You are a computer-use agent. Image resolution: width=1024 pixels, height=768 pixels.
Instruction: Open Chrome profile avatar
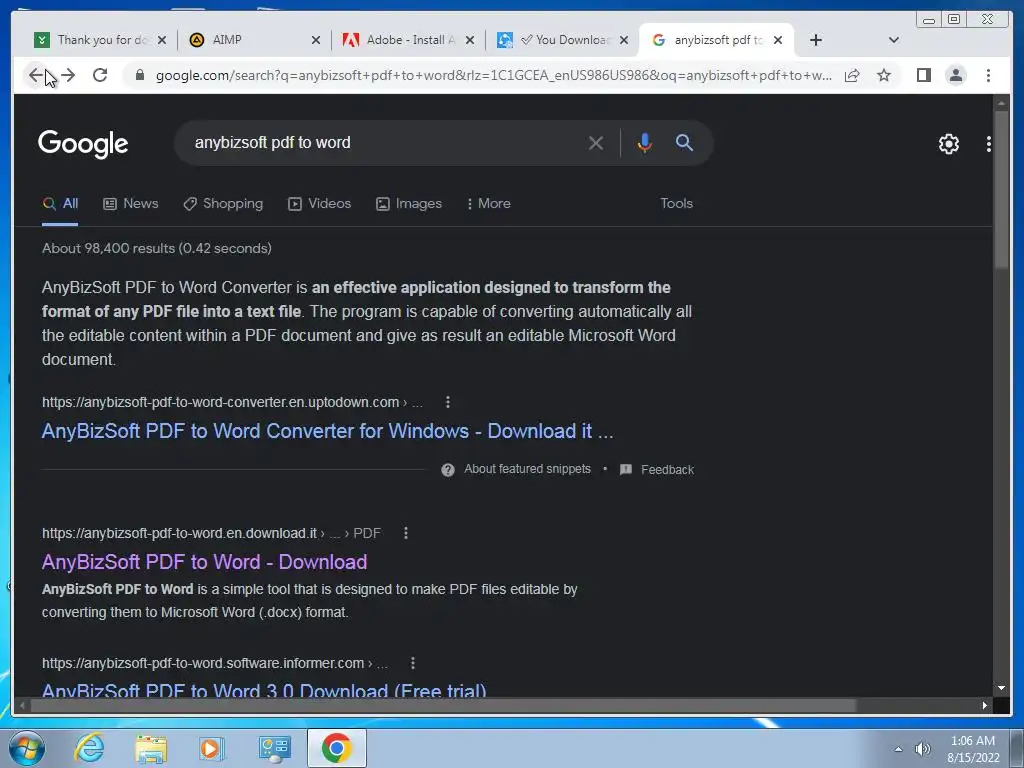pos(955,75)
